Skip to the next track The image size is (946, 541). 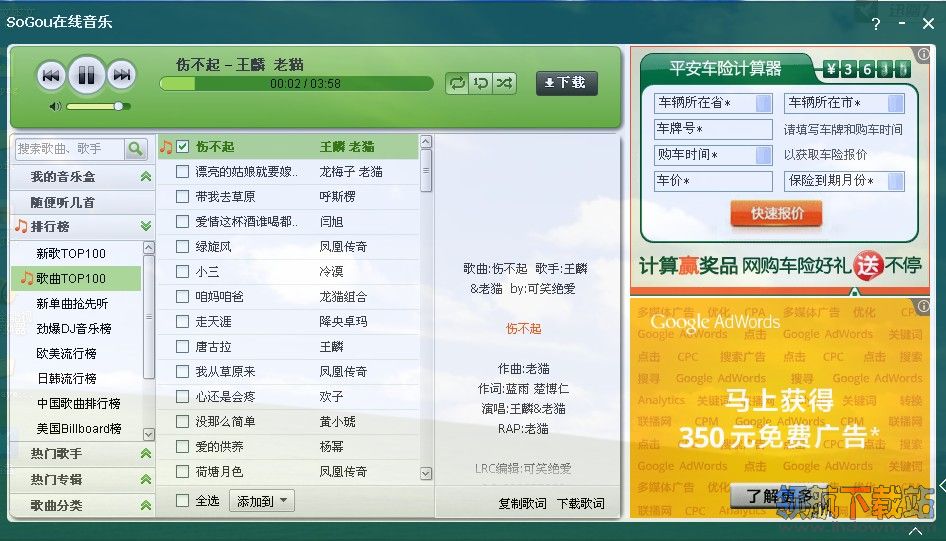[x=121, y=75]
